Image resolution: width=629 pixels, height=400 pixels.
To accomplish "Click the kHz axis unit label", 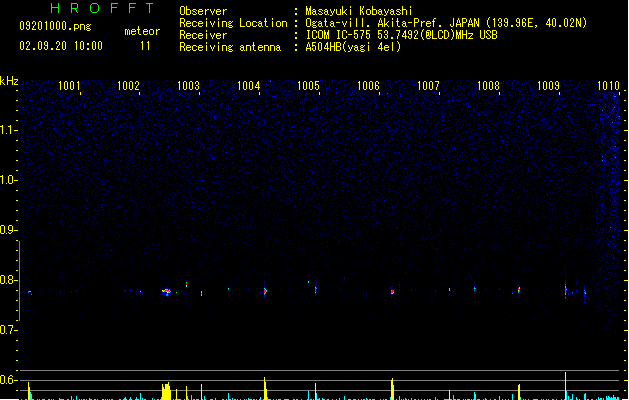I will click(9, 81).
